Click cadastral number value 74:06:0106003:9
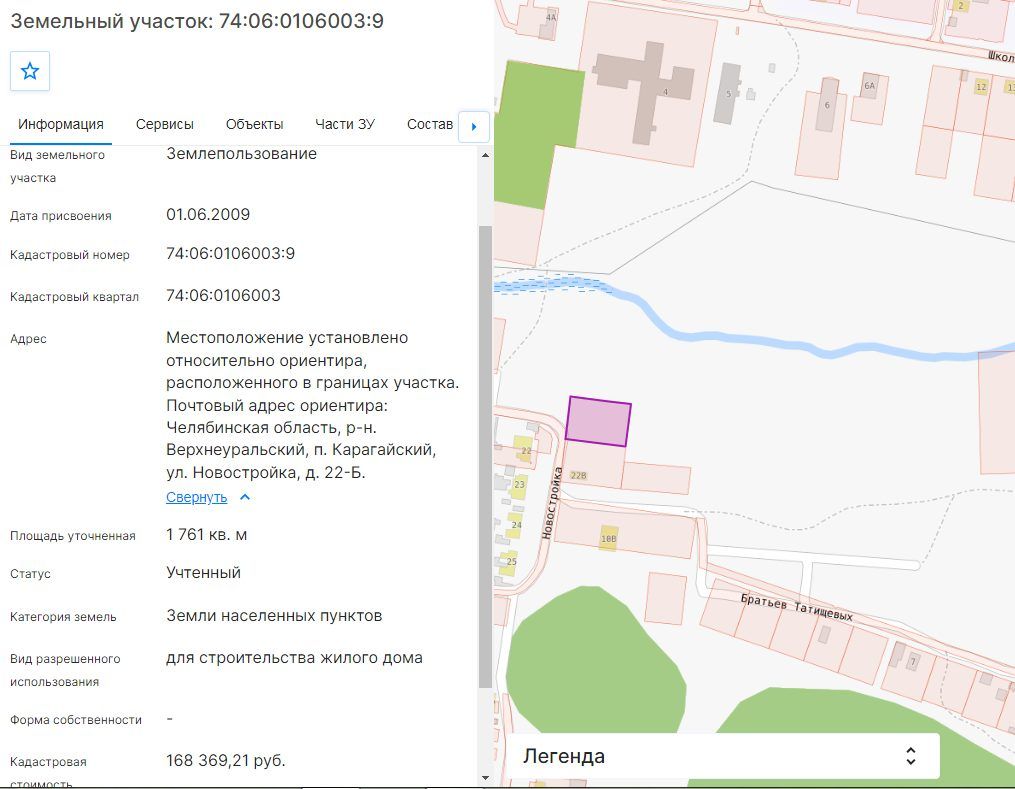Screen dimensions: 1015x789 click(230, 253)
